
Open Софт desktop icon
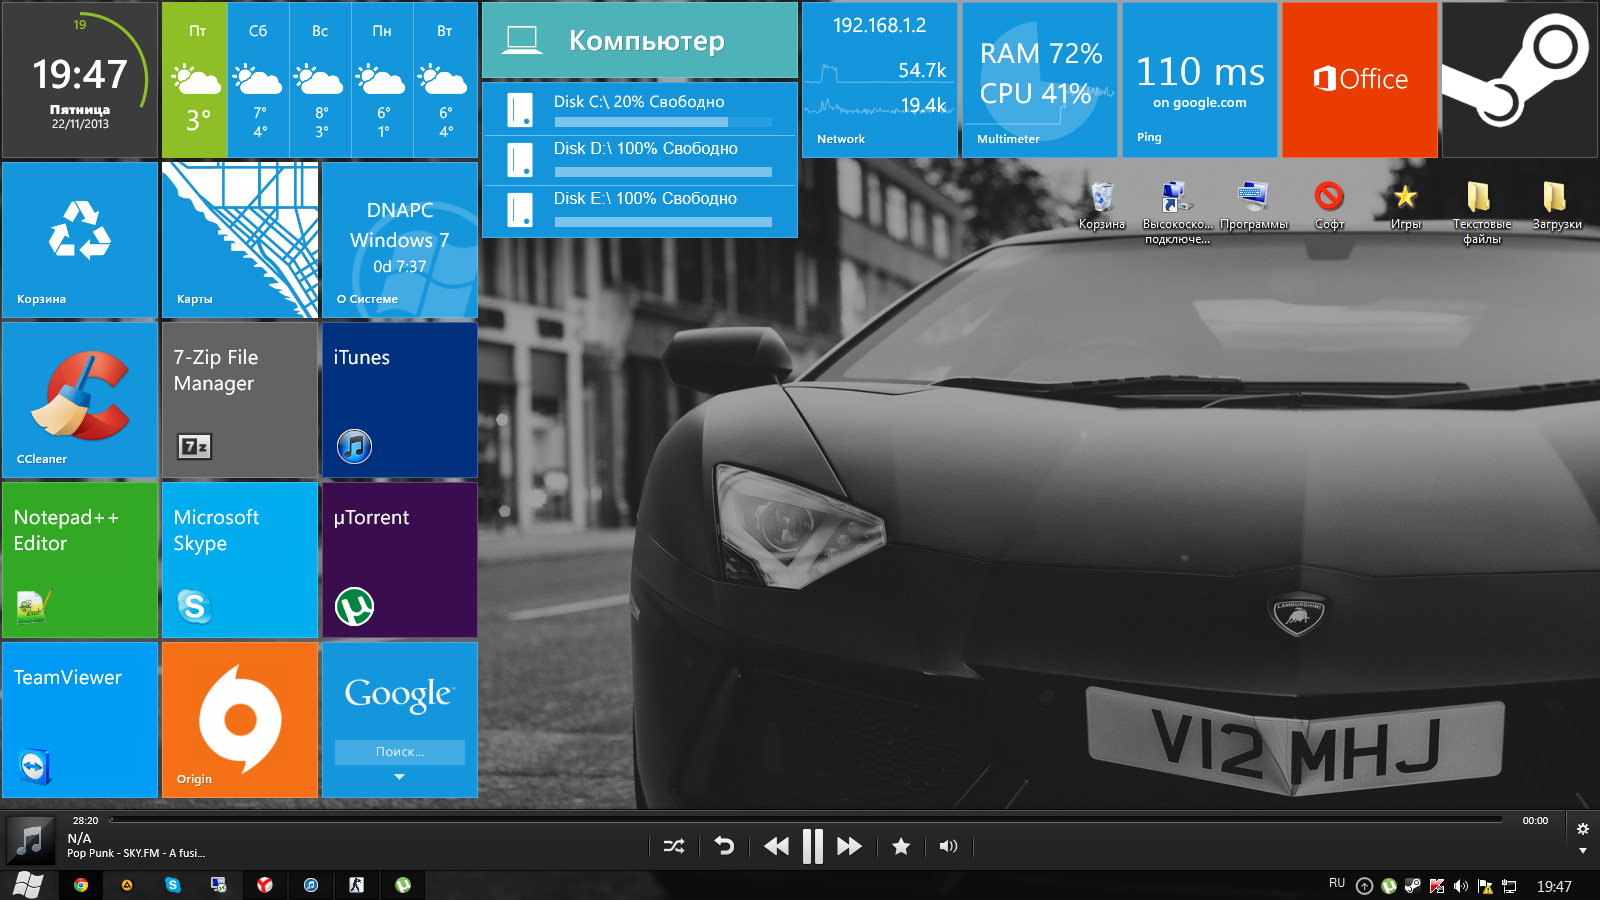pos(1329,206)
